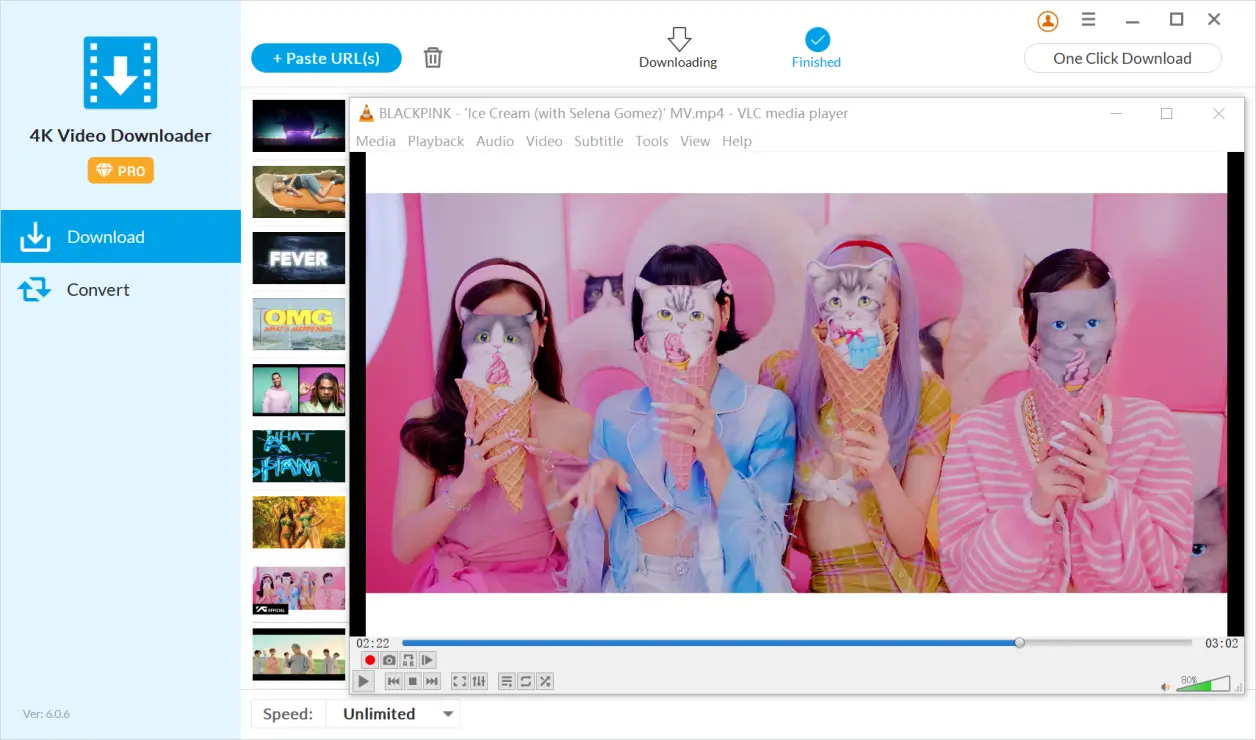
Task: Show the VLC playlist
Action: coord(507,681)
